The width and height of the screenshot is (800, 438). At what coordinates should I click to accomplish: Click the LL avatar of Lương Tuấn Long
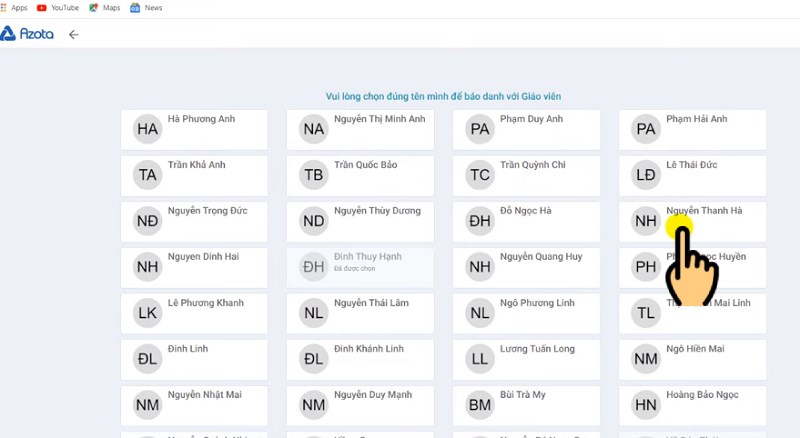point(480,359)
